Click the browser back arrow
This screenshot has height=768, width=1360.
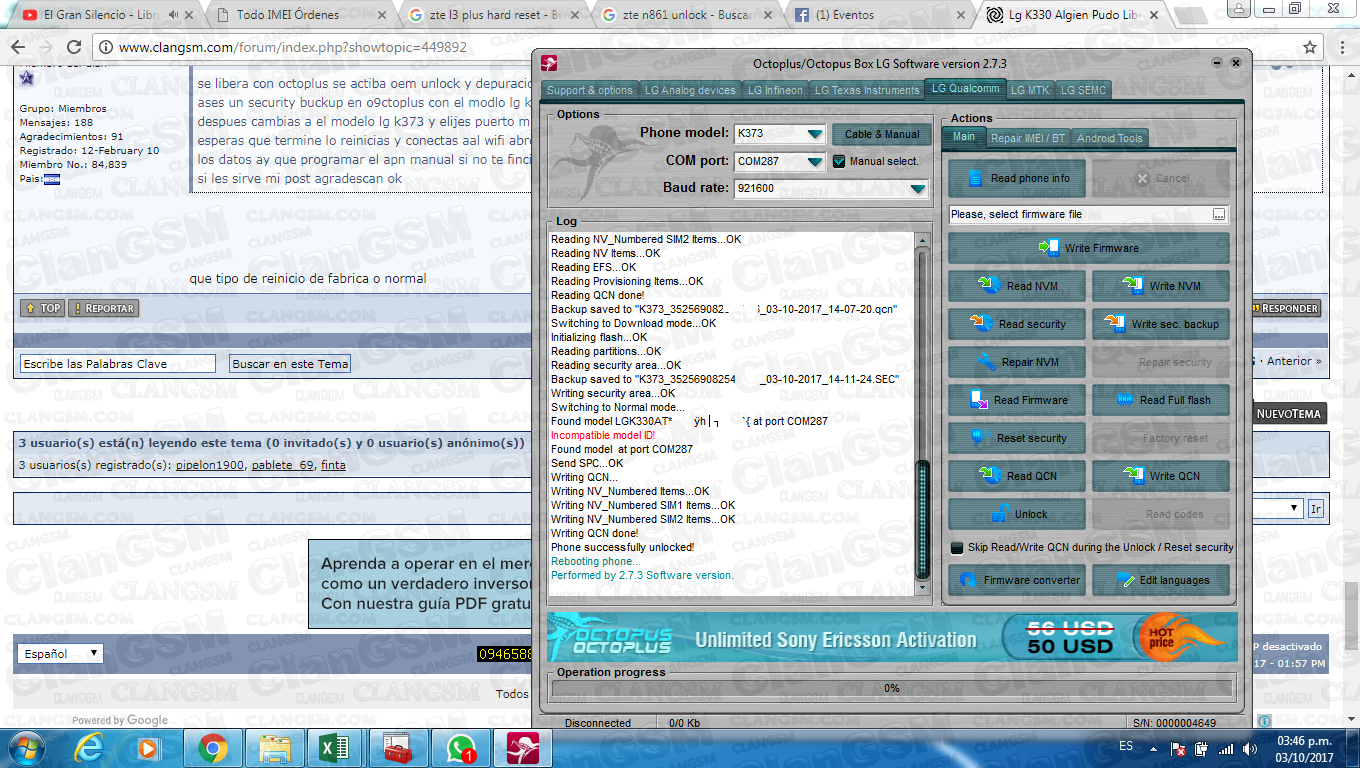[19, 47]
